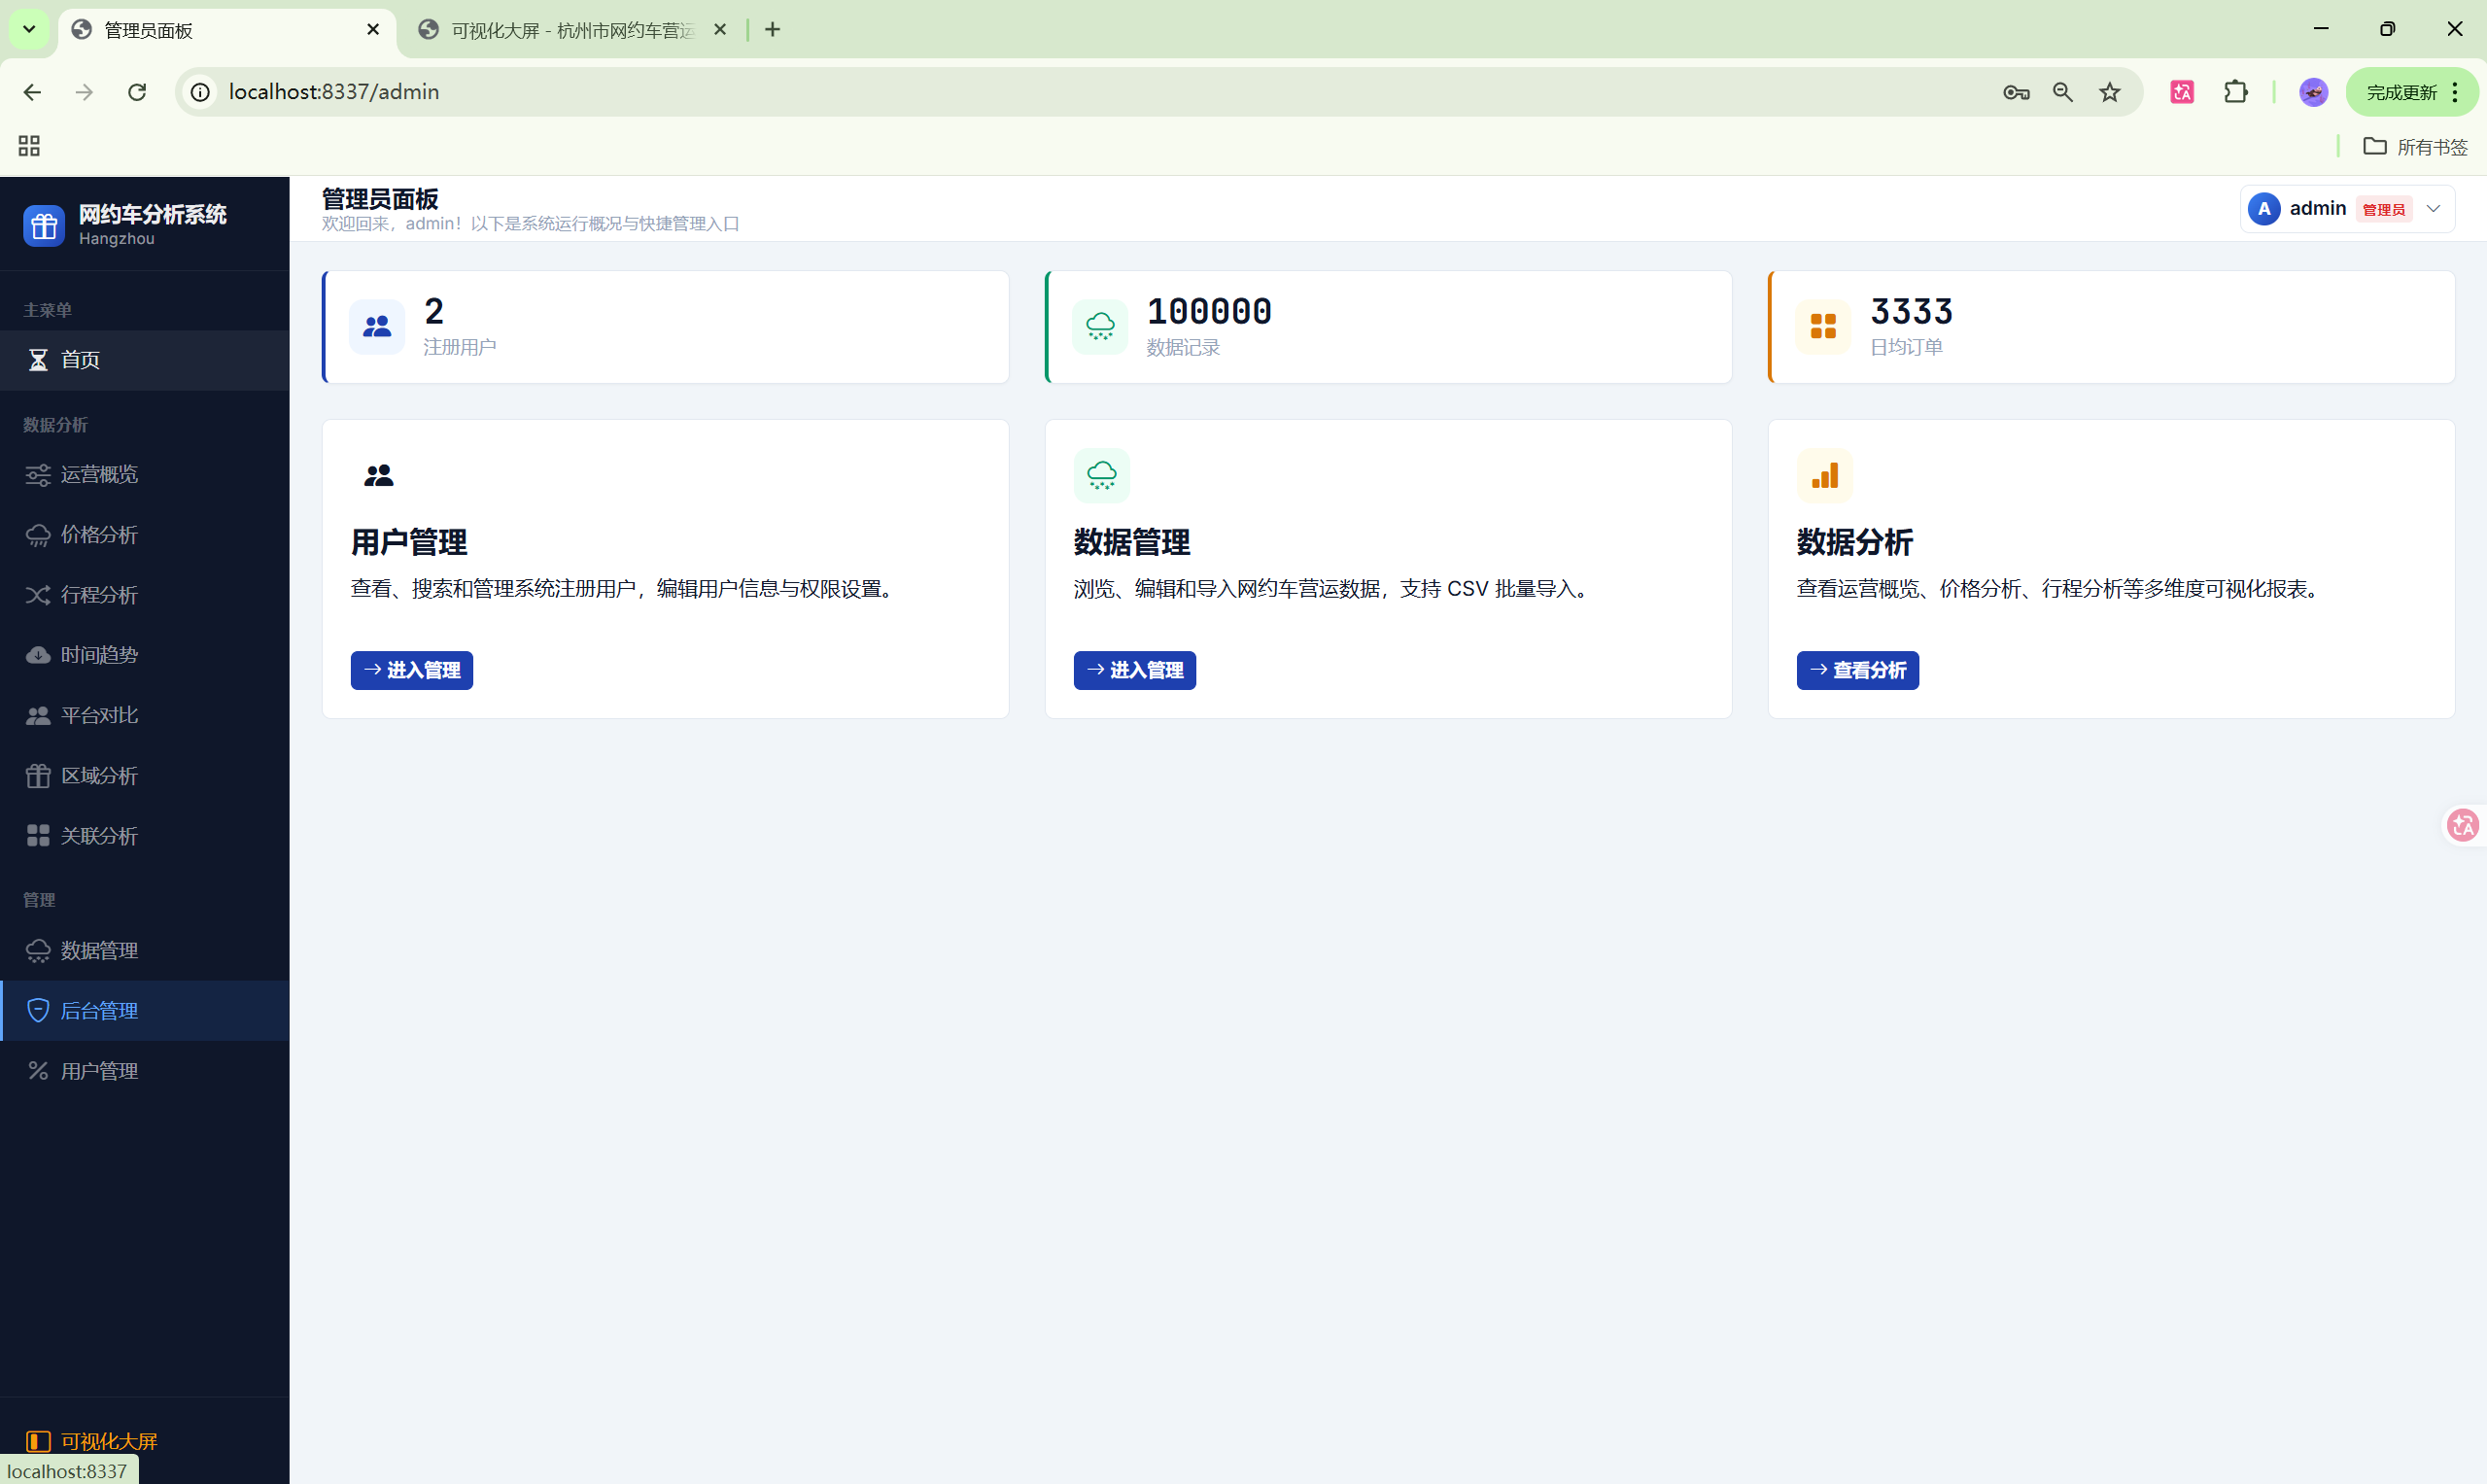The image size is (2487, 1484).
Task: Click the 数据分析 bar chart icon
Action: pos(1824,476)
